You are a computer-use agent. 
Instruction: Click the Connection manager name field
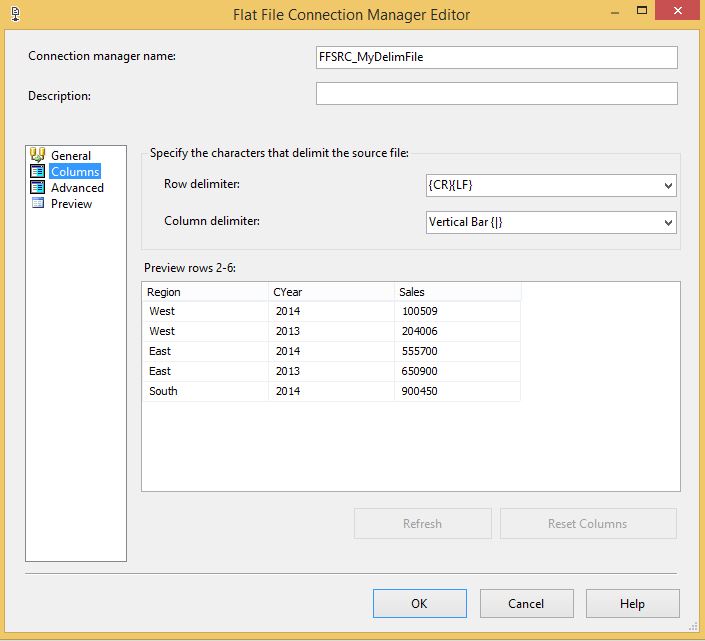tap(496, 57)
